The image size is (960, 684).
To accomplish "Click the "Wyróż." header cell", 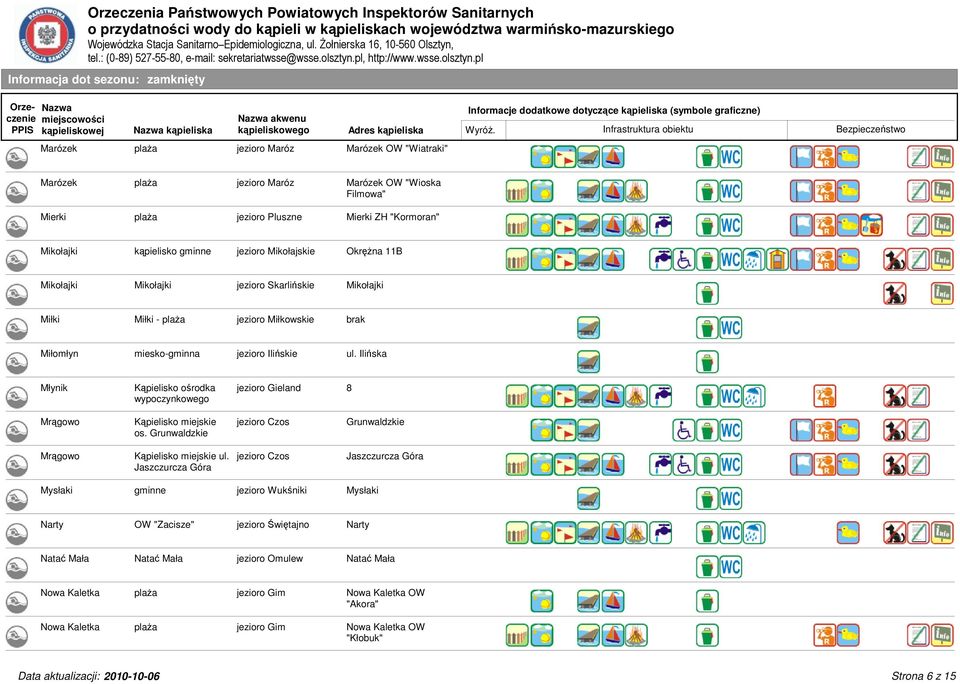I will [480, 129].
